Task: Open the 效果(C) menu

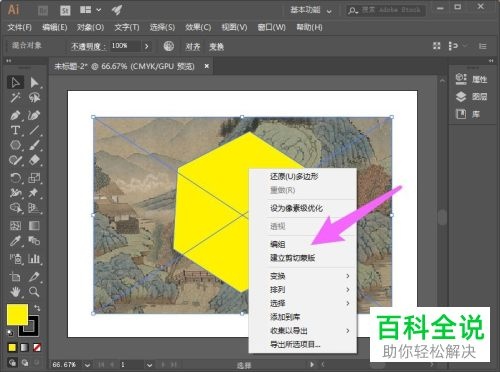Action: coord(198,27)
